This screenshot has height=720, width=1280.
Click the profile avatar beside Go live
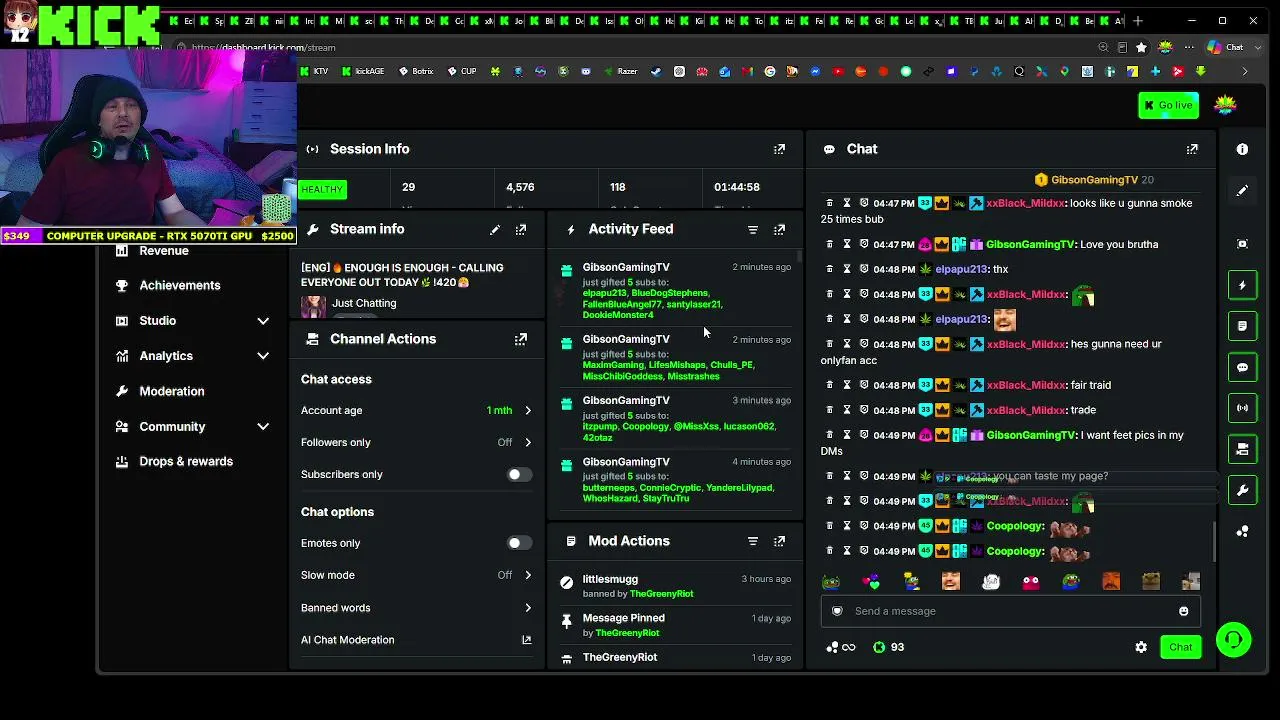pyautogui.click(x=1225, y=104)
